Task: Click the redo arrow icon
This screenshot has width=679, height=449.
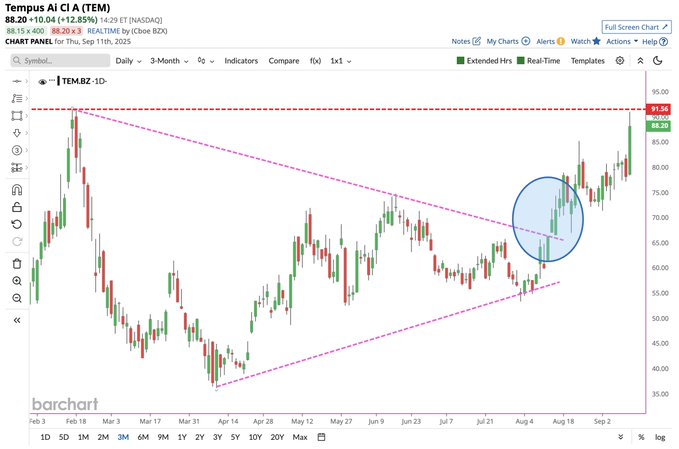Action: coord(17,242)
